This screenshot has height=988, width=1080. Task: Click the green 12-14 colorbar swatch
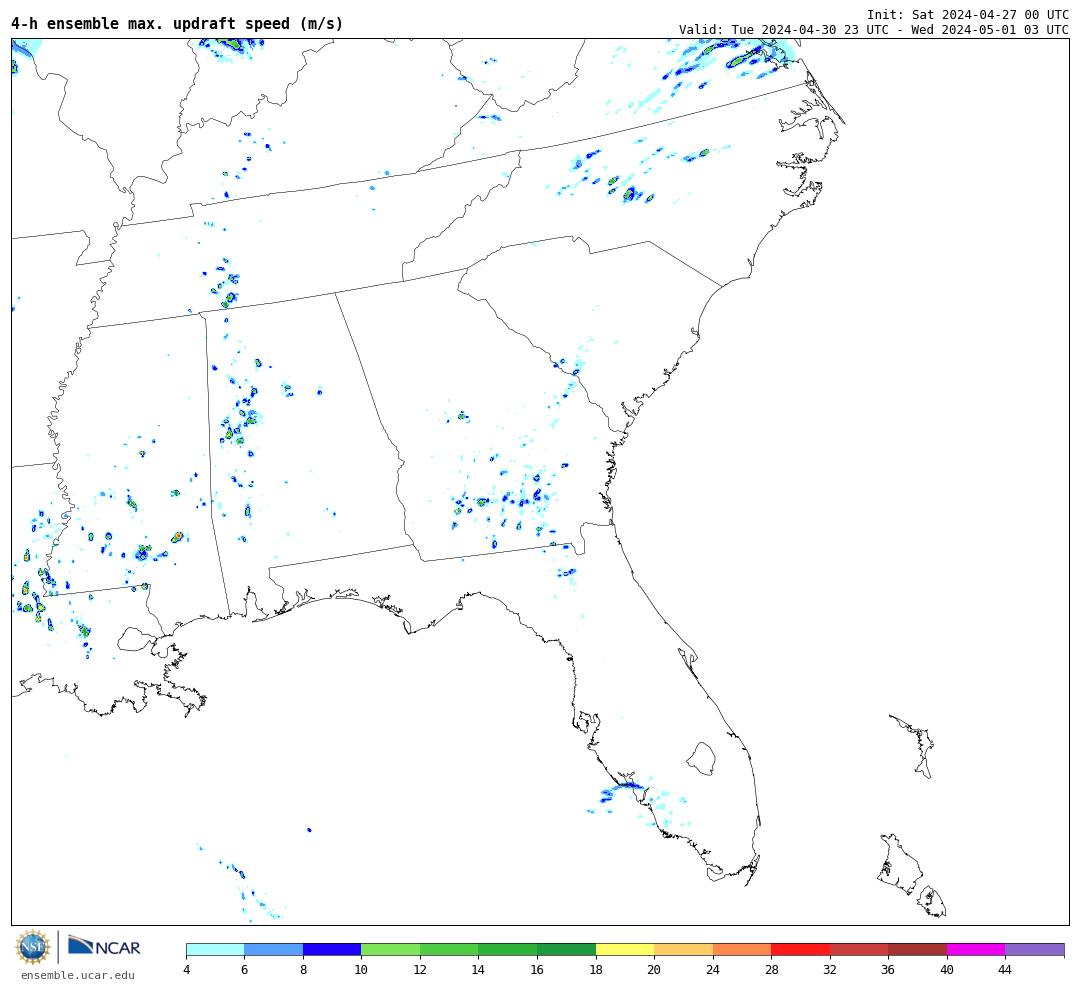click(x=449, y=949)
